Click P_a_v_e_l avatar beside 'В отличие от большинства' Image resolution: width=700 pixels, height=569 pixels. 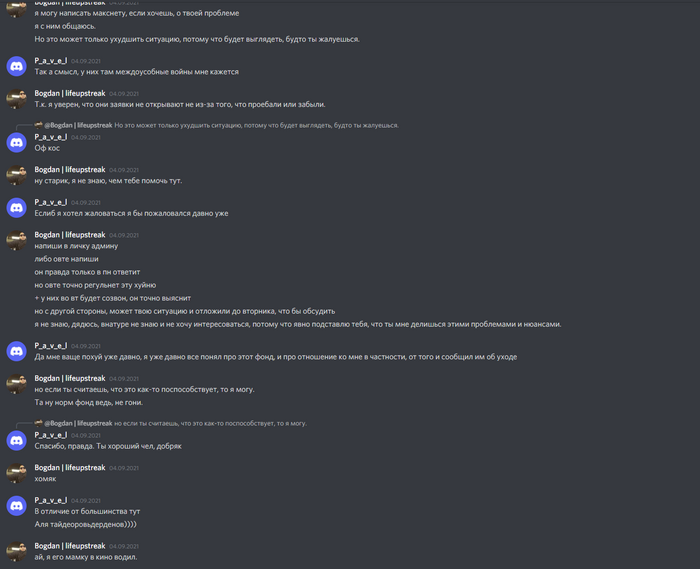[17, 506]
